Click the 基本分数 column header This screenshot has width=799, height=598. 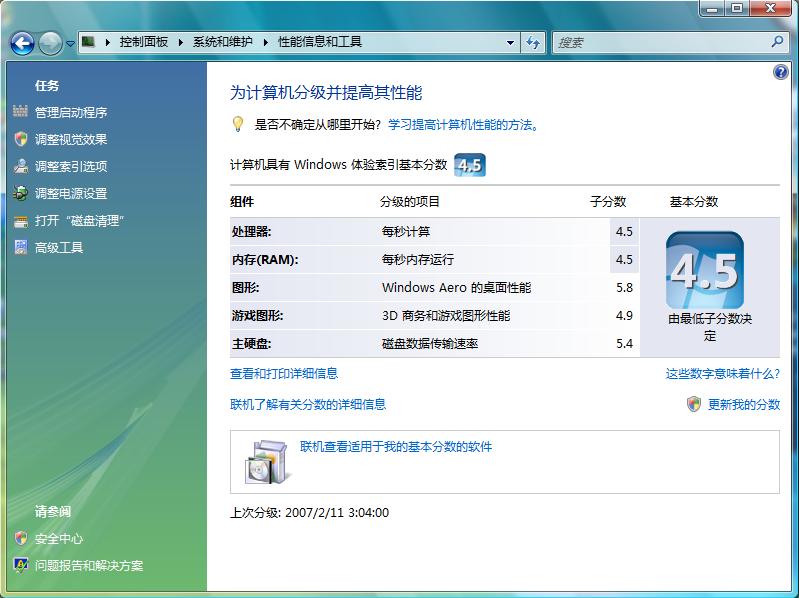[x=694, y=202]
